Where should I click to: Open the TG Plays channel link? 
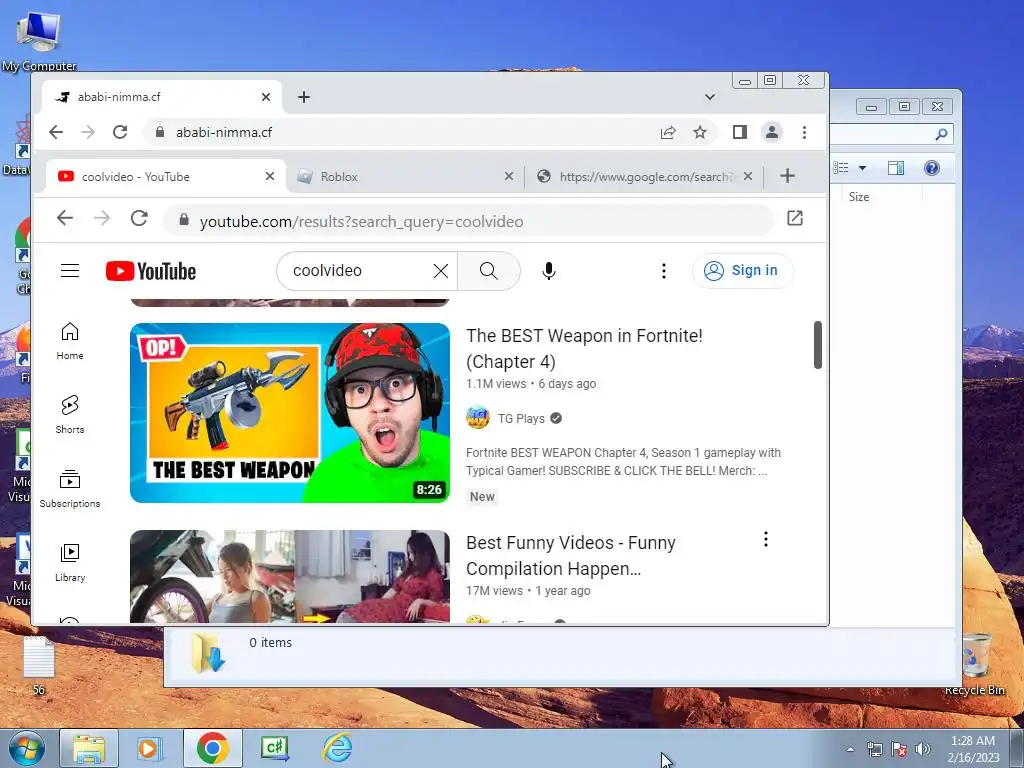coord(520,419)
